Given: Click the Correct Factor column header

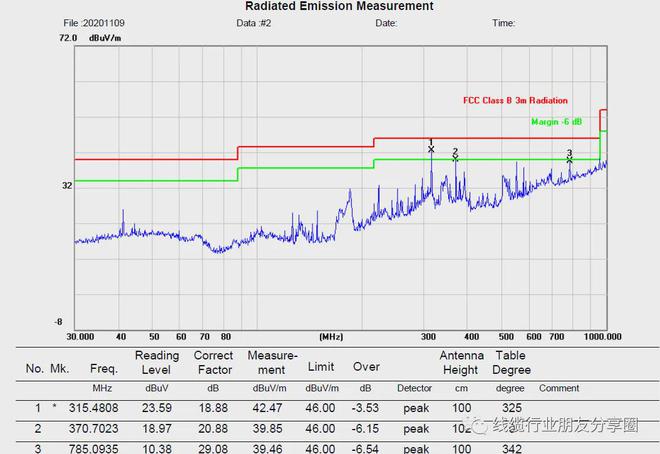Looking at the screenshot, I should point(213,362).
